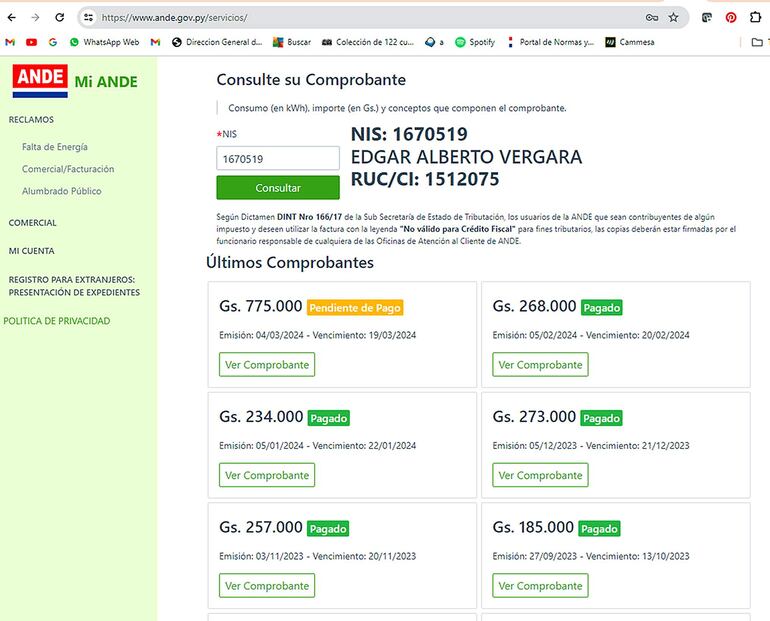The height and width of the screenshot is (621, 770).
Task: Click the NIS number input field
Action: pyautogui.click(x=278, y=158)
